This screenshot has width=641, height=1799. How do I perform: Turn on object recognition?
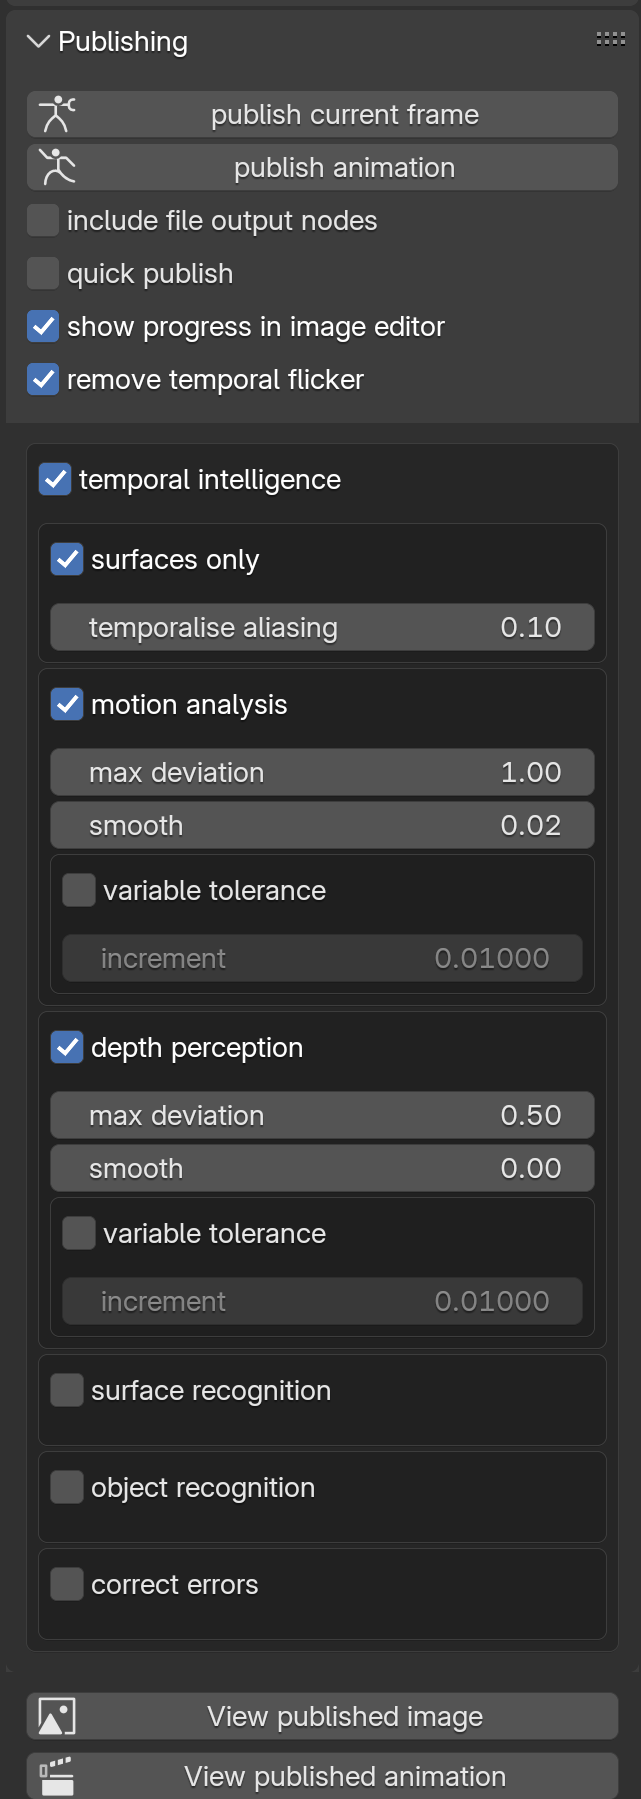[x=67, y=1487]
